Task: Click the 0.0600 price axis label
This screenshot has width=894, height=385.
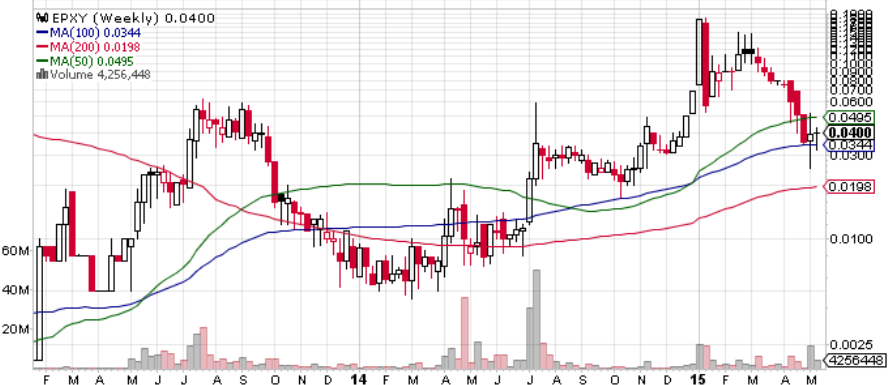Action: [x=851, y=102]
